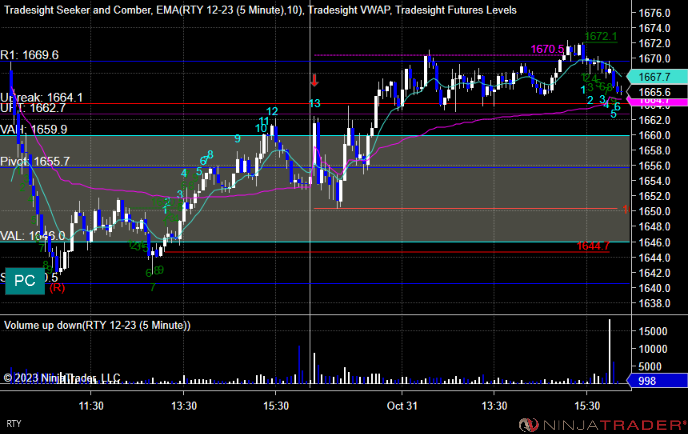This screenshot has height=434, width=688.
Task: Select the VAL: 1646.0 level label
Action: pyautogui.click(x=32, y=236)
